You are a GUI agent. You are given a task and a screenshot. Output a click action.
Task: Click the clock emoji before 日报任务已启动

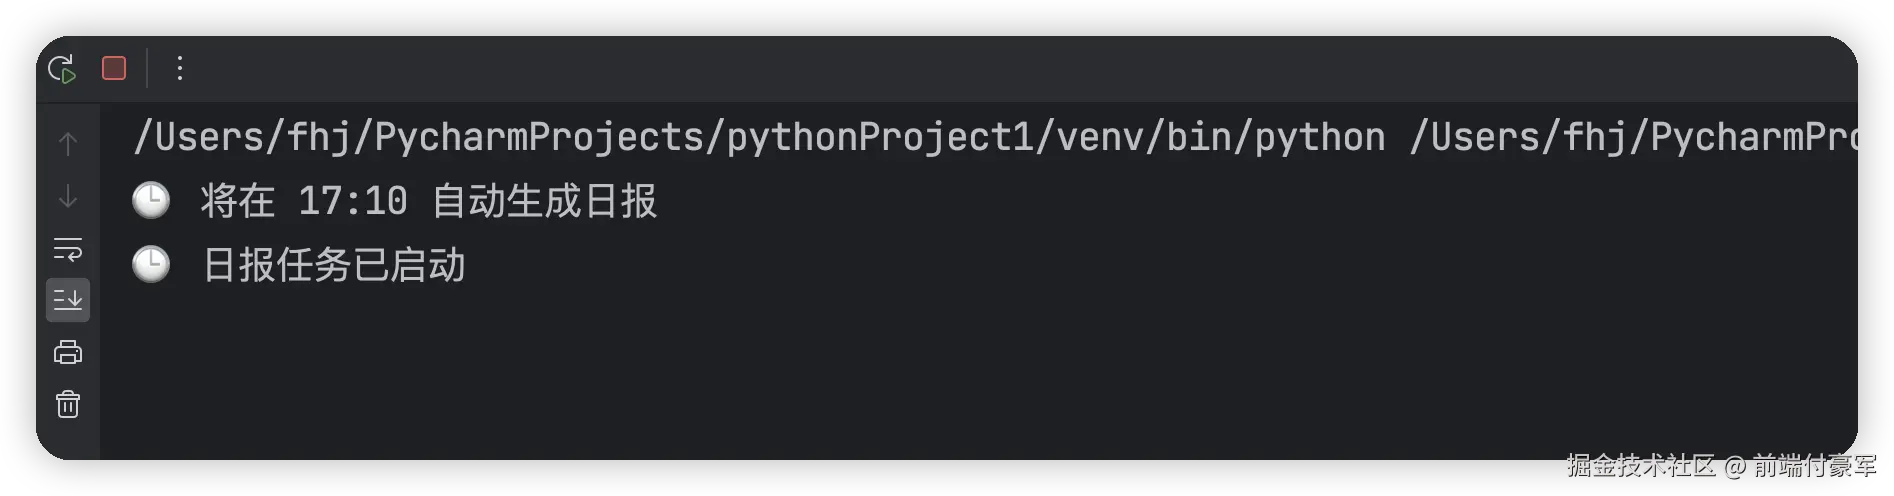tap(151, 265)
